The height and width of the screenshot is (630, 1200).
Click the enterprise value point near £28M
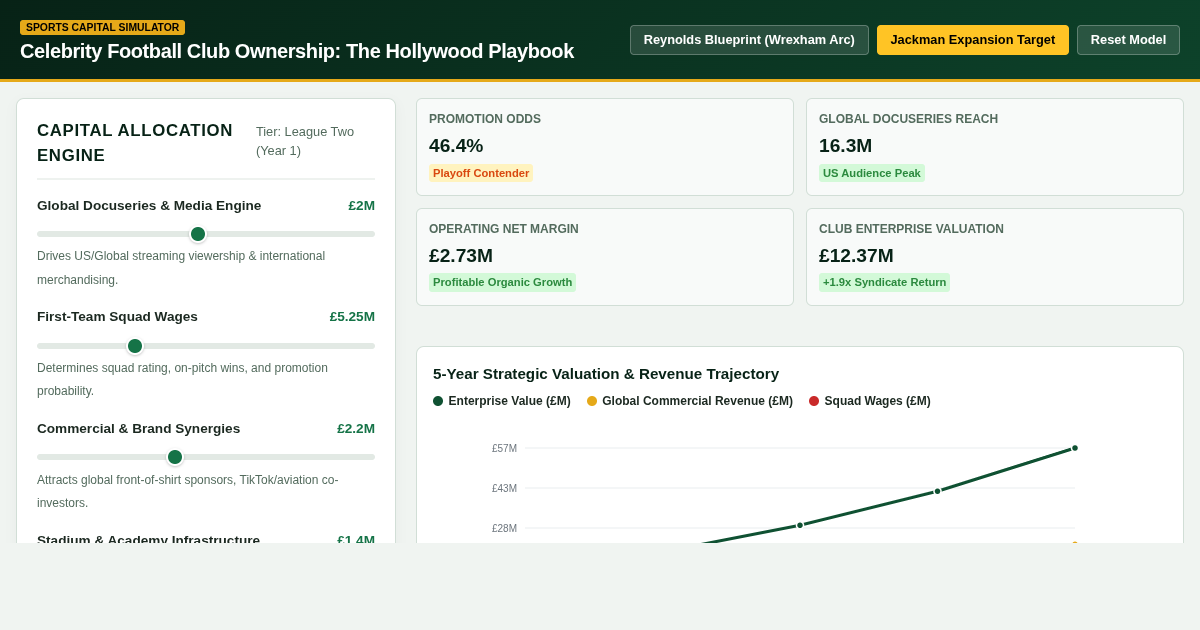800,525
